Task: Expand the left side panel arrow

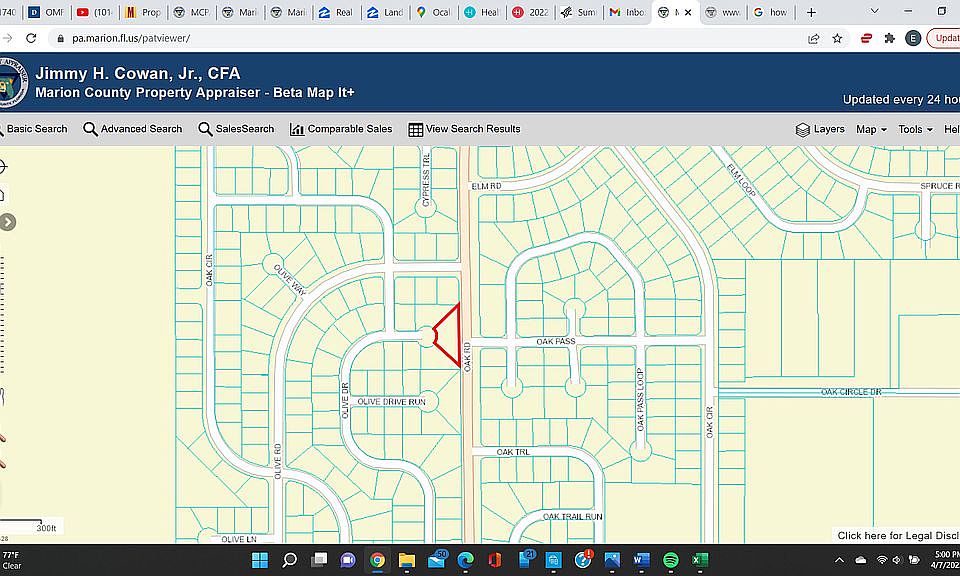Action: point(7,222)
